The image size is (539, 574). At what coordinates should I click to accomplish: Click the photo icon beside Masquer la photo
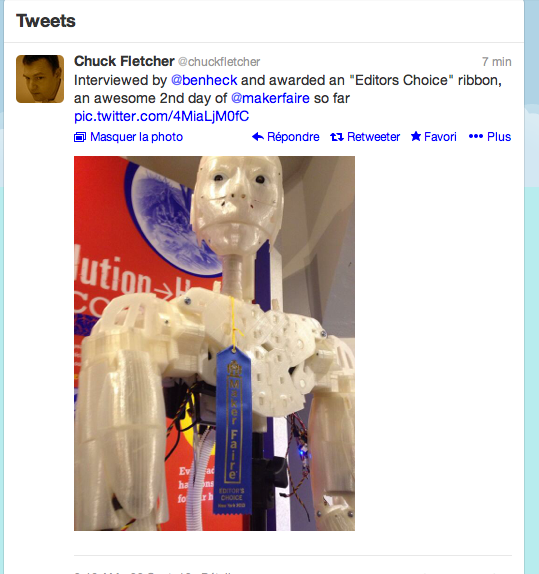(x=80, y=137)
